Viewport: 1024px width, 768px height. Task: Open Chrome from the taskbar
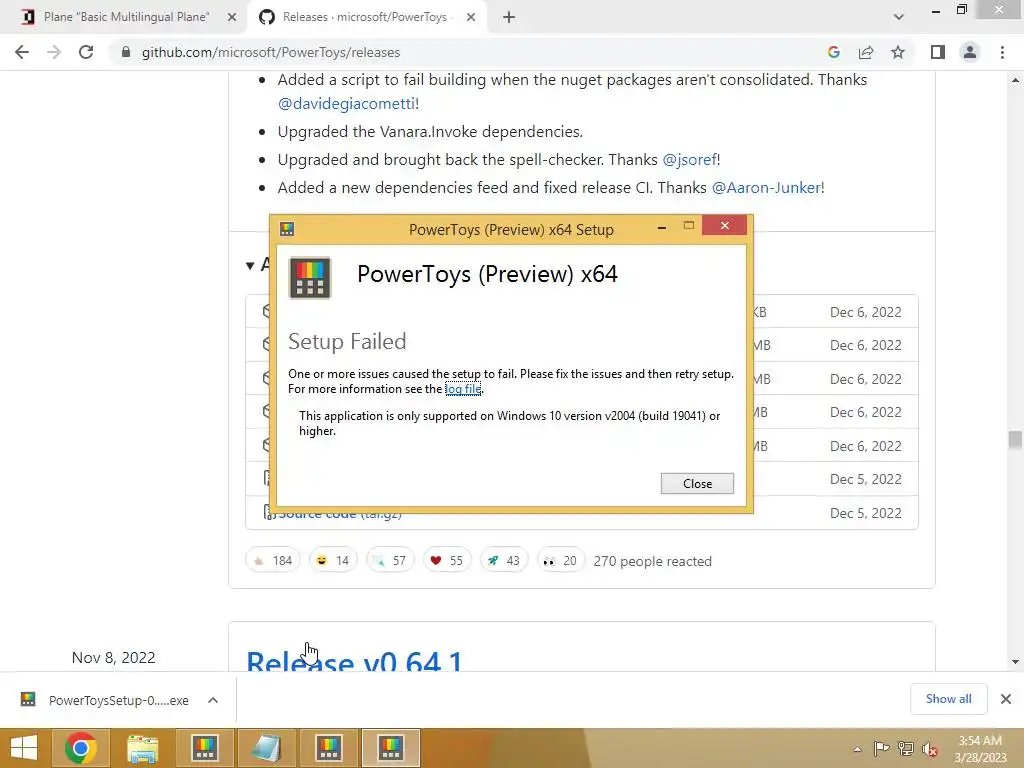coord(81,748)
